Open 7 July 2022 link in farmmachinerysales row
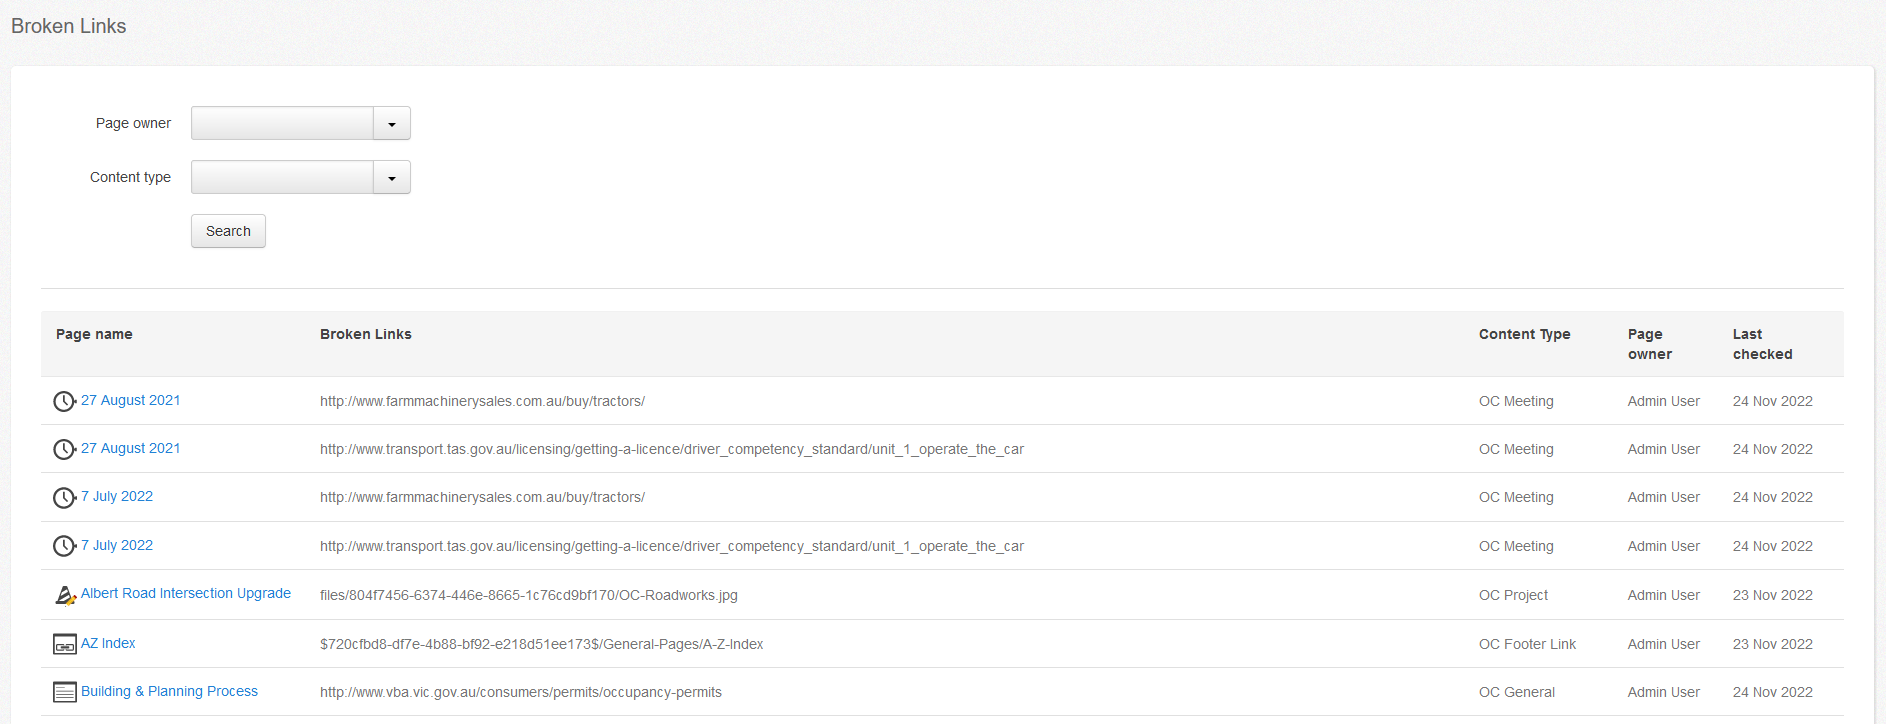Screen dimensions: 1886x724 117,496
